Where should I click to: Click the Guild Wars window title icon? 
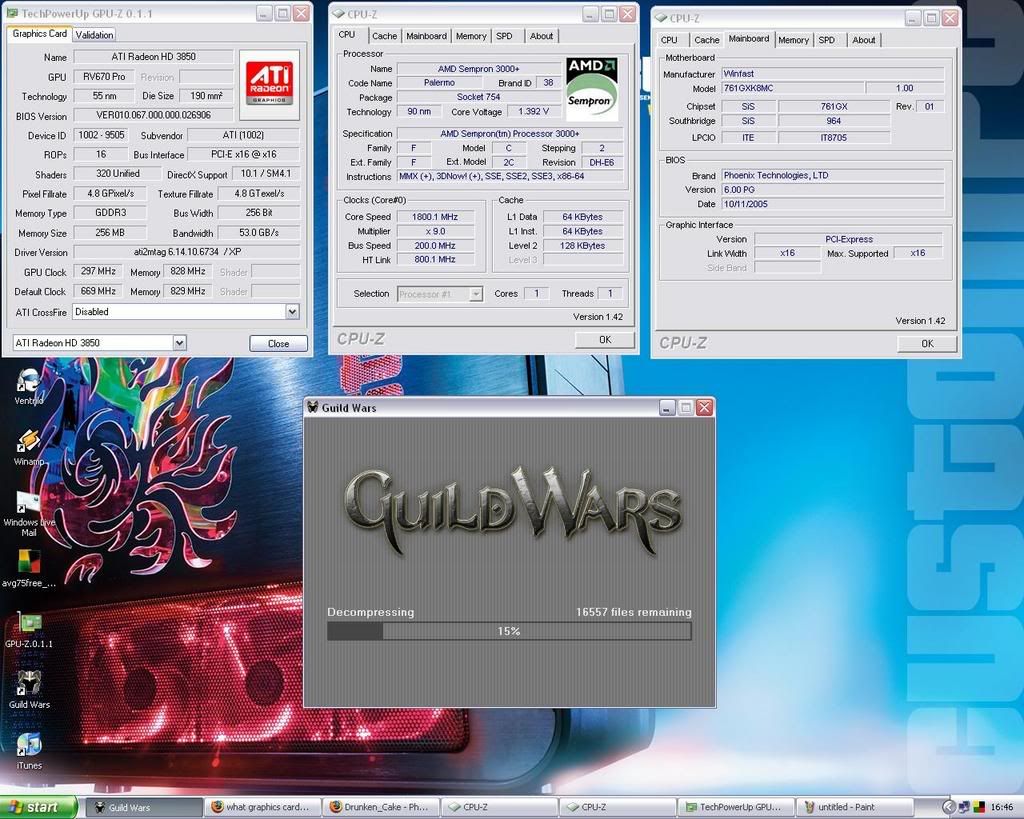[x=313, y=408]
